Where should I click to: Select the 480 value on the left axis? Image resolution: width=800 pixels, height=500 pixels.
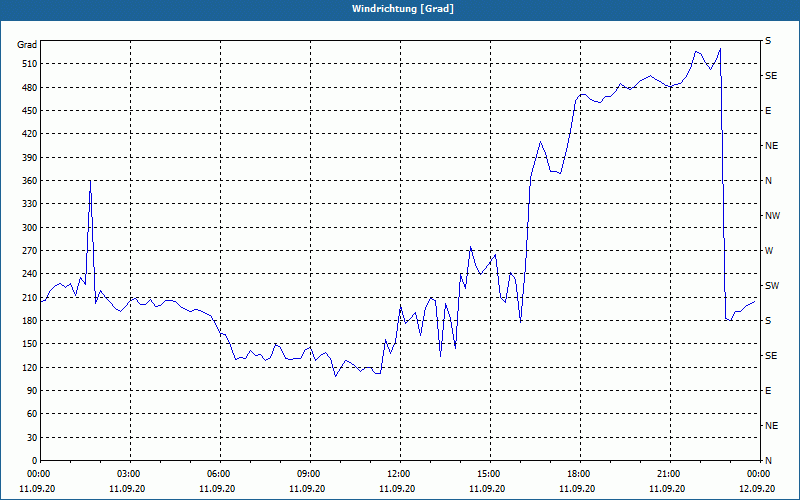[x=29, y=87]
